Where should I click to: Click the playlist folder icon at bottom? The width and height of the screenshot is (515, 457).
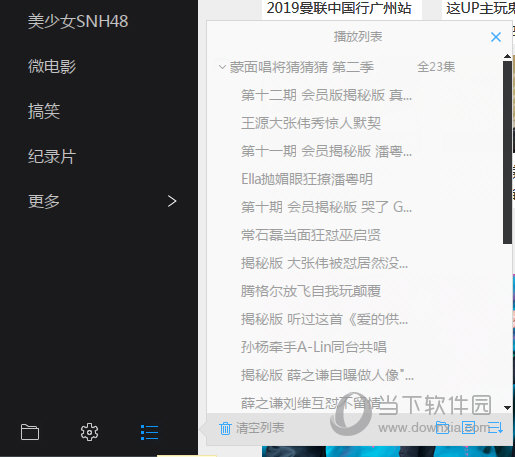(x=442, y=427)
